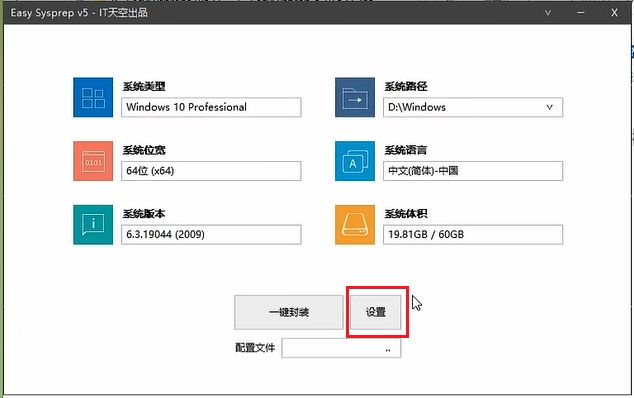Click the system language (系统语言) icon
This screenshot has width=634, height=398.
[355, 161]
